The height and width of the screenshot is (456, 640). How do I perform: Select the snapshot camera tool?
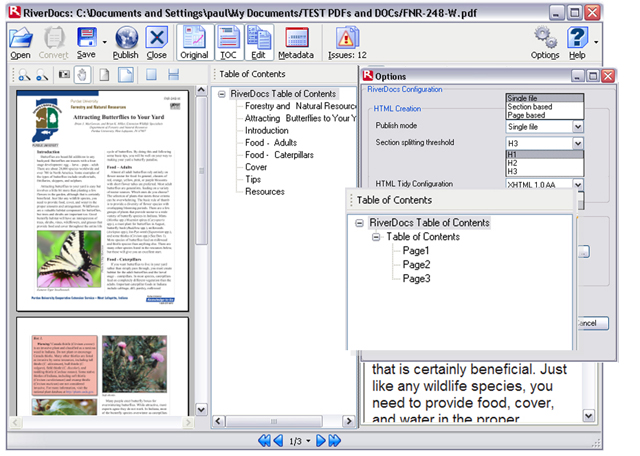[64, 75]
